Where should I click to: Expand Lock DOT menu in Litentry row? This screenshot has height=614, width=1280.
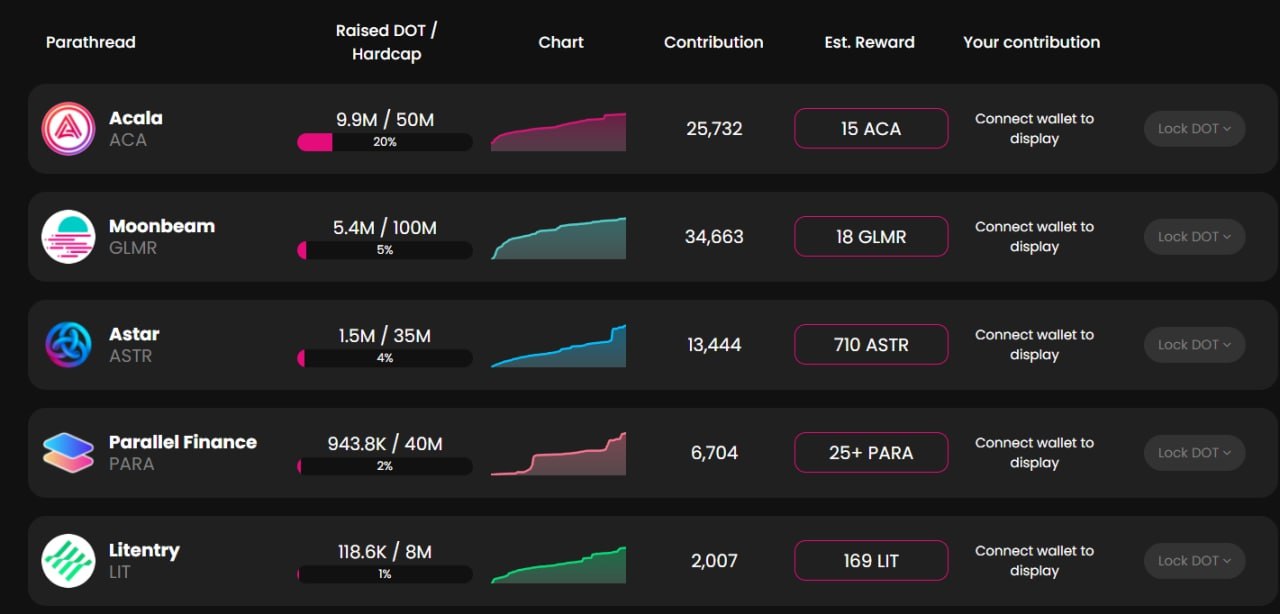1195,561
